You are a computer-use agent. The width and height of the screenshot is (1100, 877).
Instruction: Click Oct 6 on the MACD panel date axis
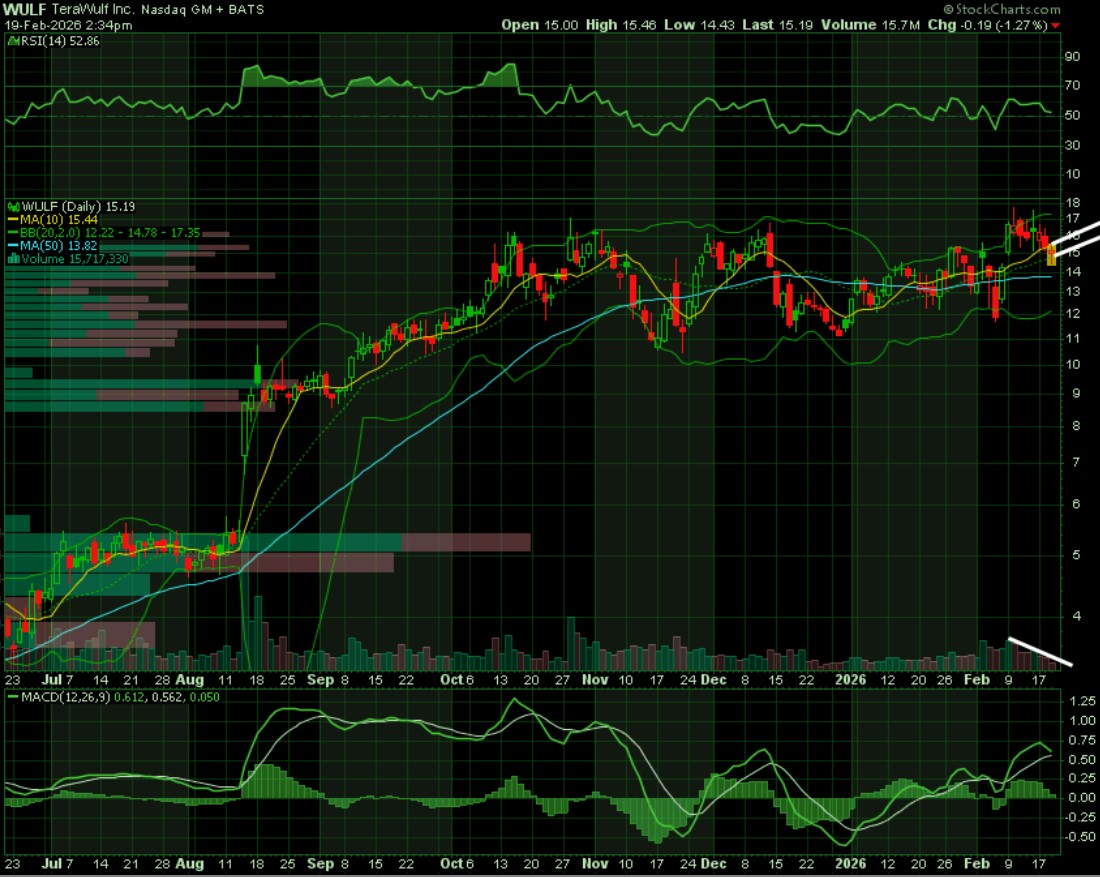pyautogui.click(x=457, y=864)
